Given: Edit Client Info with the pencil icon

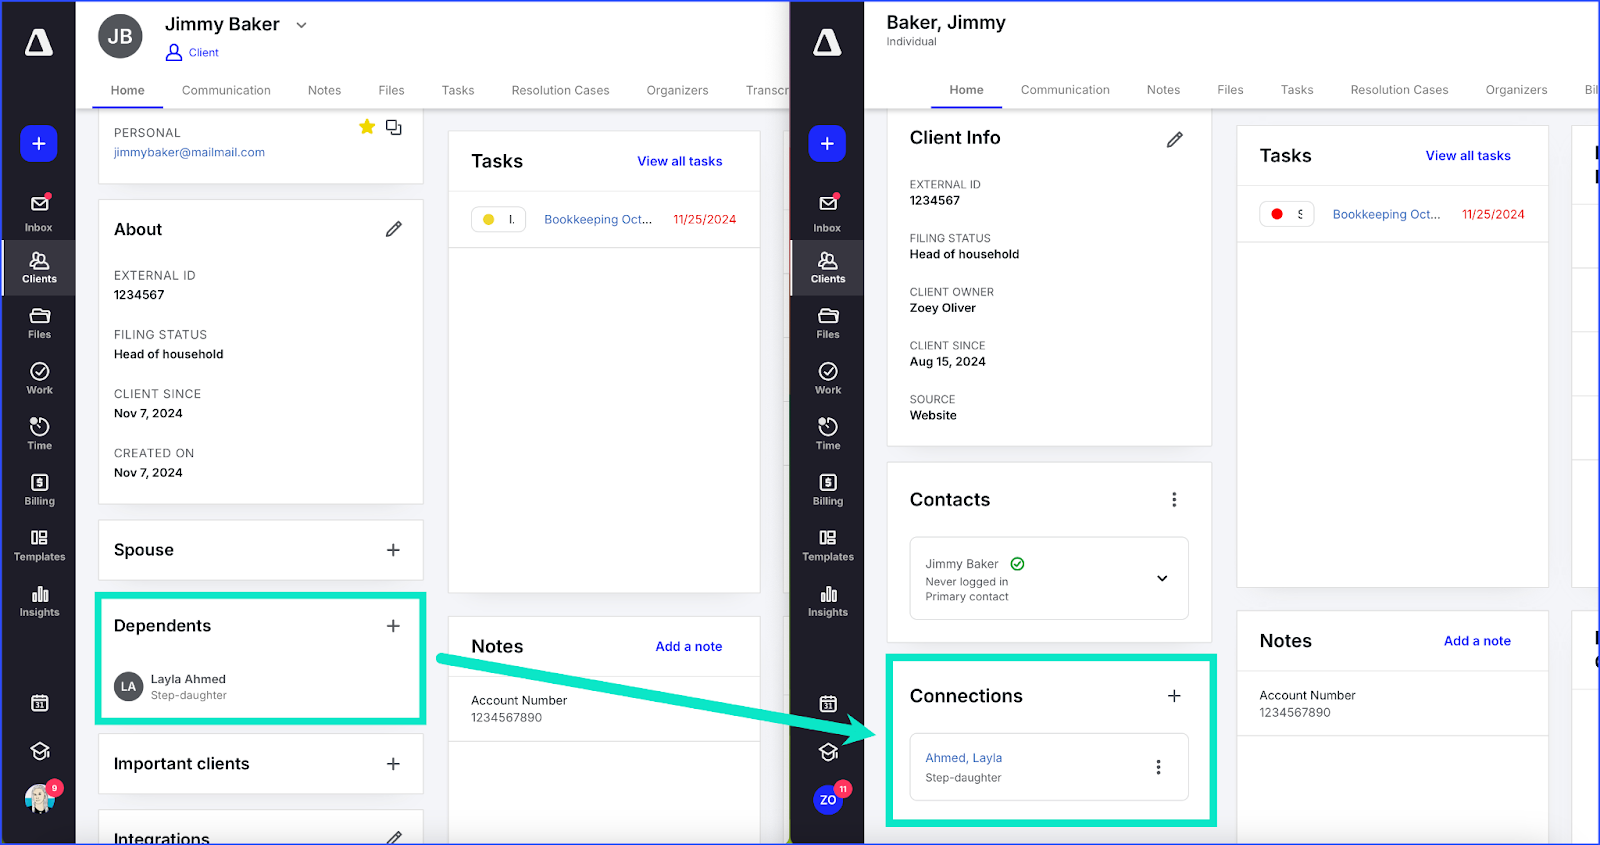Looking at the screenshot, I should (x=1174, y=140).
